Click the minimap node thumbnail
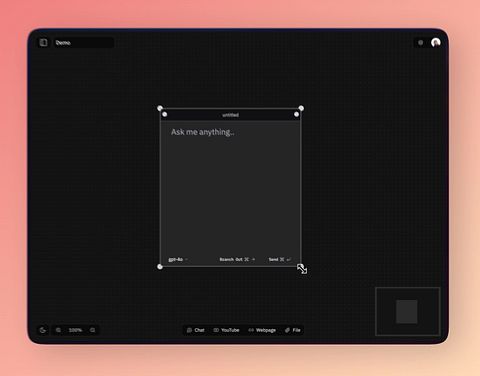Screen dimensions: 480x376 pos(407,311)
